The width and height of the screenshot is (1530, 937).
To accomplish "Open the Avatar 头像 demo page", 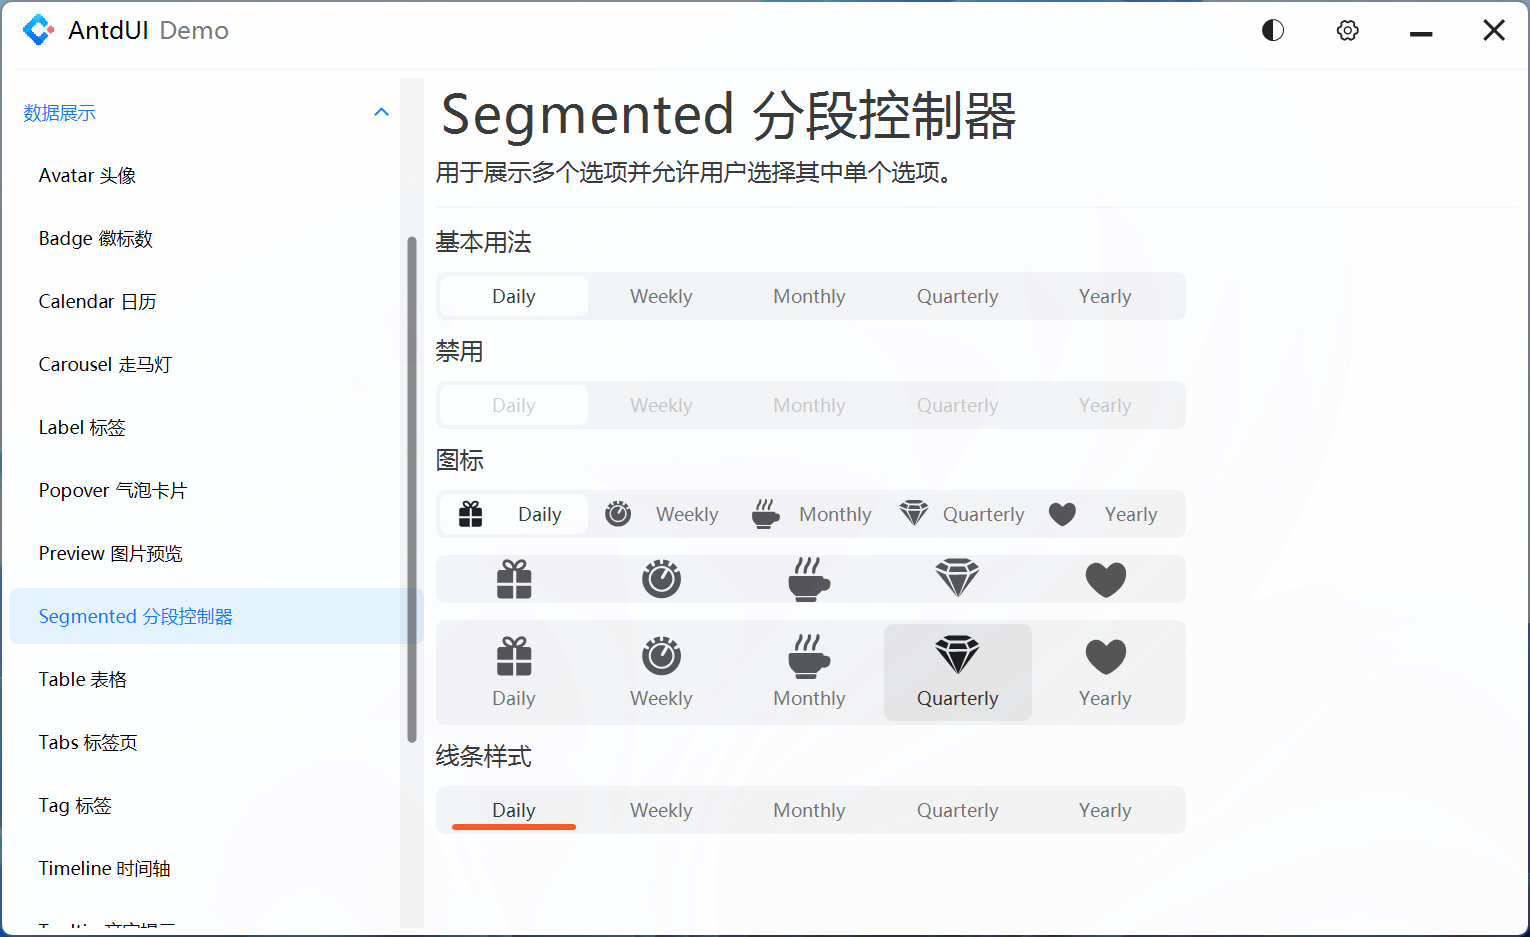I will click(x=87, y=175).
